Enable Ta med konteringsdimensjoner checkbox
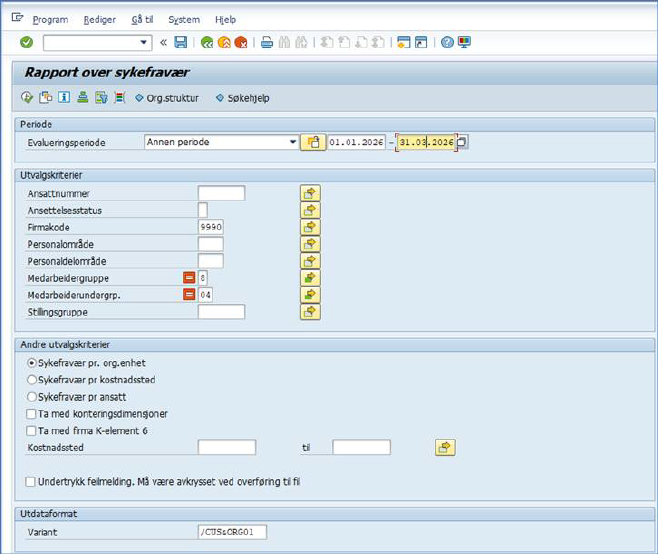 pos(31,414)
